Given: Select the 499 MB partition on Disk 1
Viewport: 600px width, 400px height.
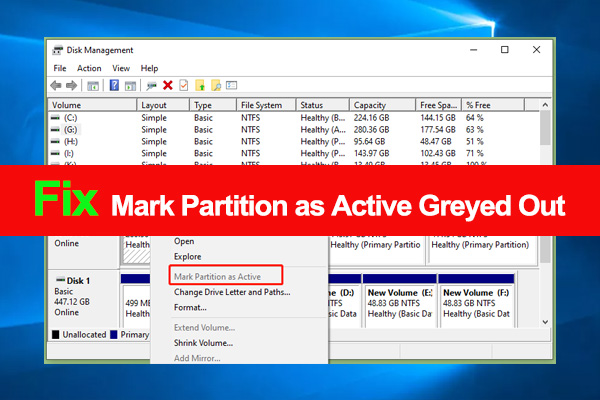Looking at the screenshot, I should pos(136,301).
